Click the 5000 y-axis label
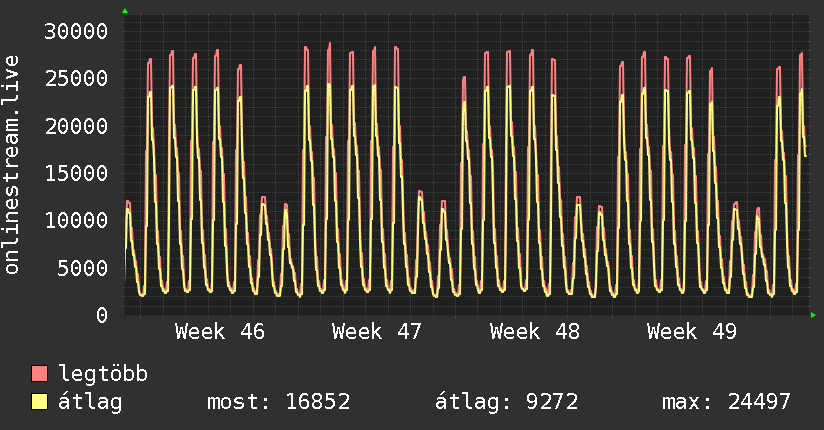This screenshot has height=430, width=824. [83, 268]
